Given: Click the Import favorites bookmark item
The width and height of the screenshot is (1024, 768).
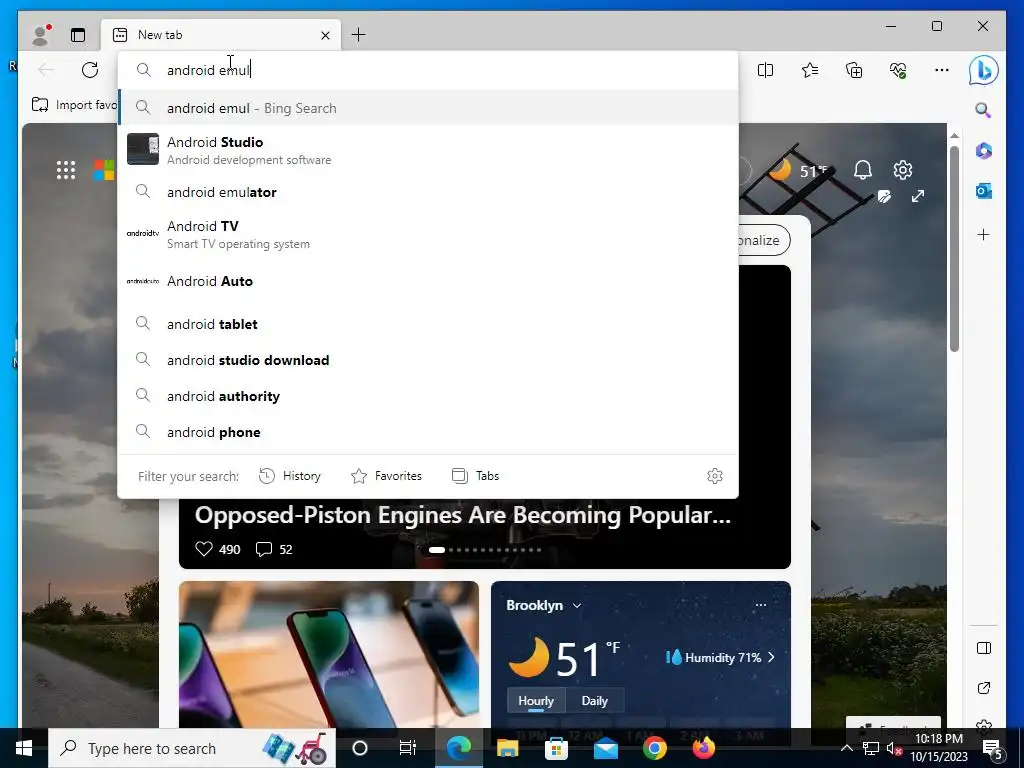Looking at the screenshot, I should (74, 104).
